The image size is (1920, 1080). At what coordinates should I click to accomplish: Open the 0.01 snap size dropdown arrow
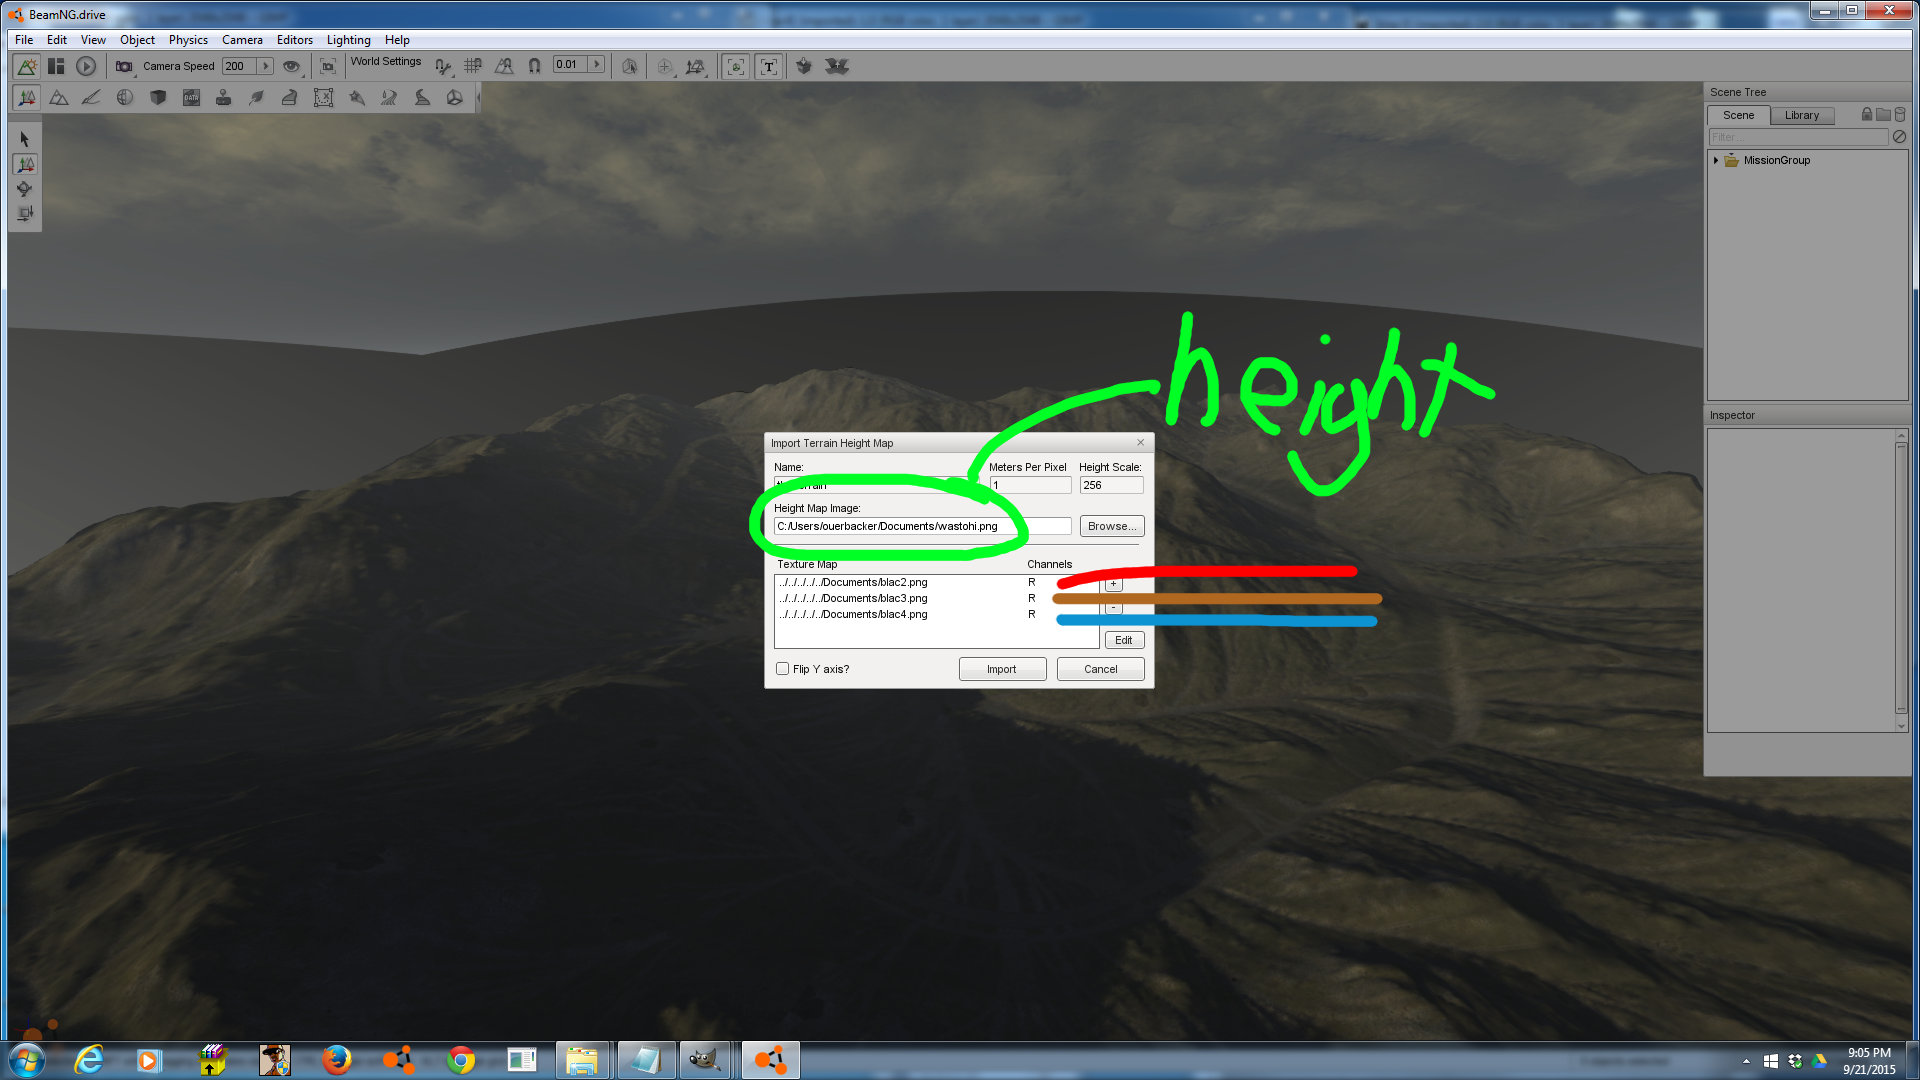597,65
